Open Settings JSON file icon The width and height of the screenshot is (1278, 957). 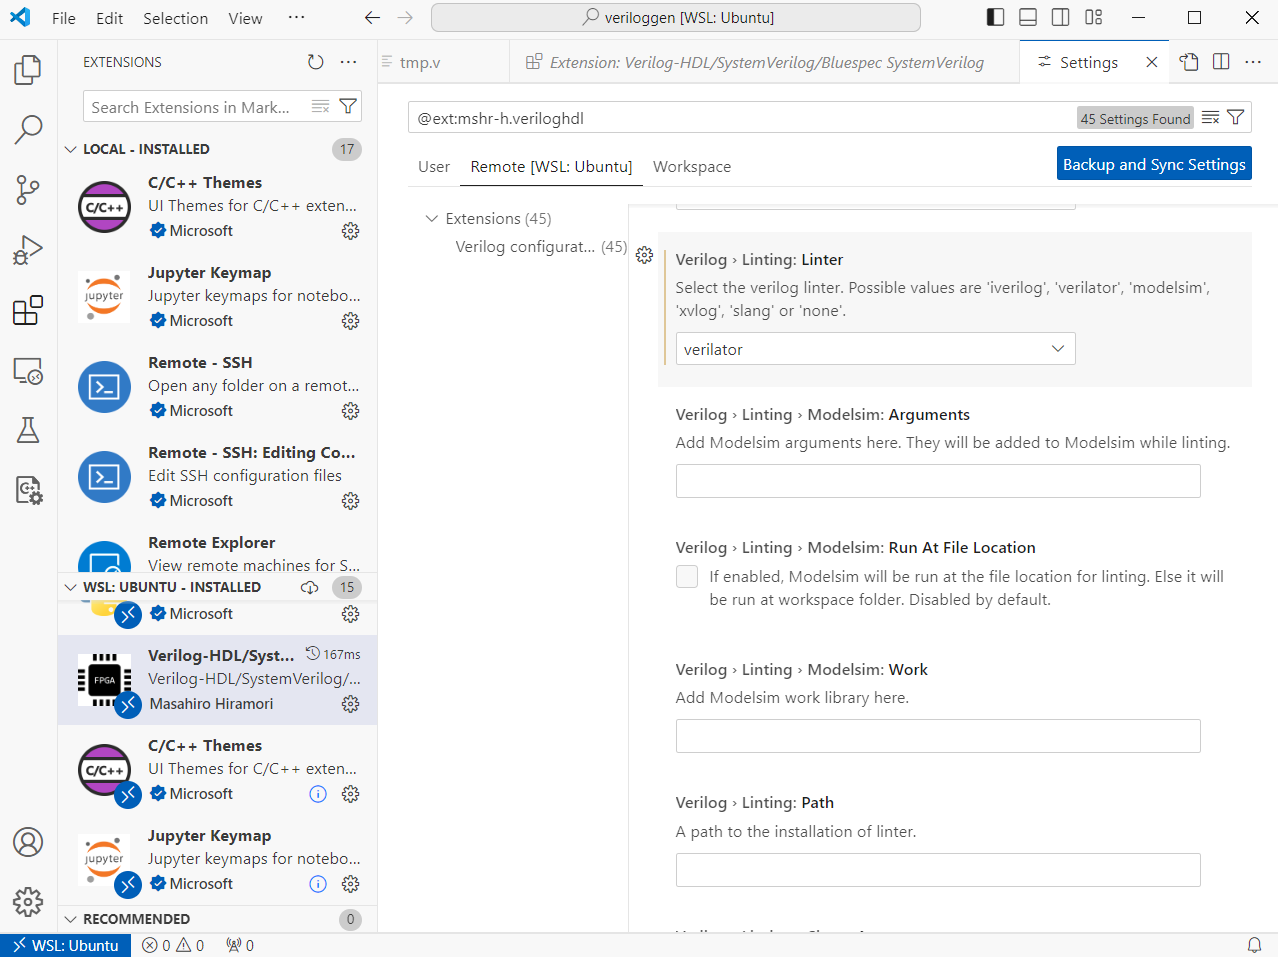click(1189, 62)
